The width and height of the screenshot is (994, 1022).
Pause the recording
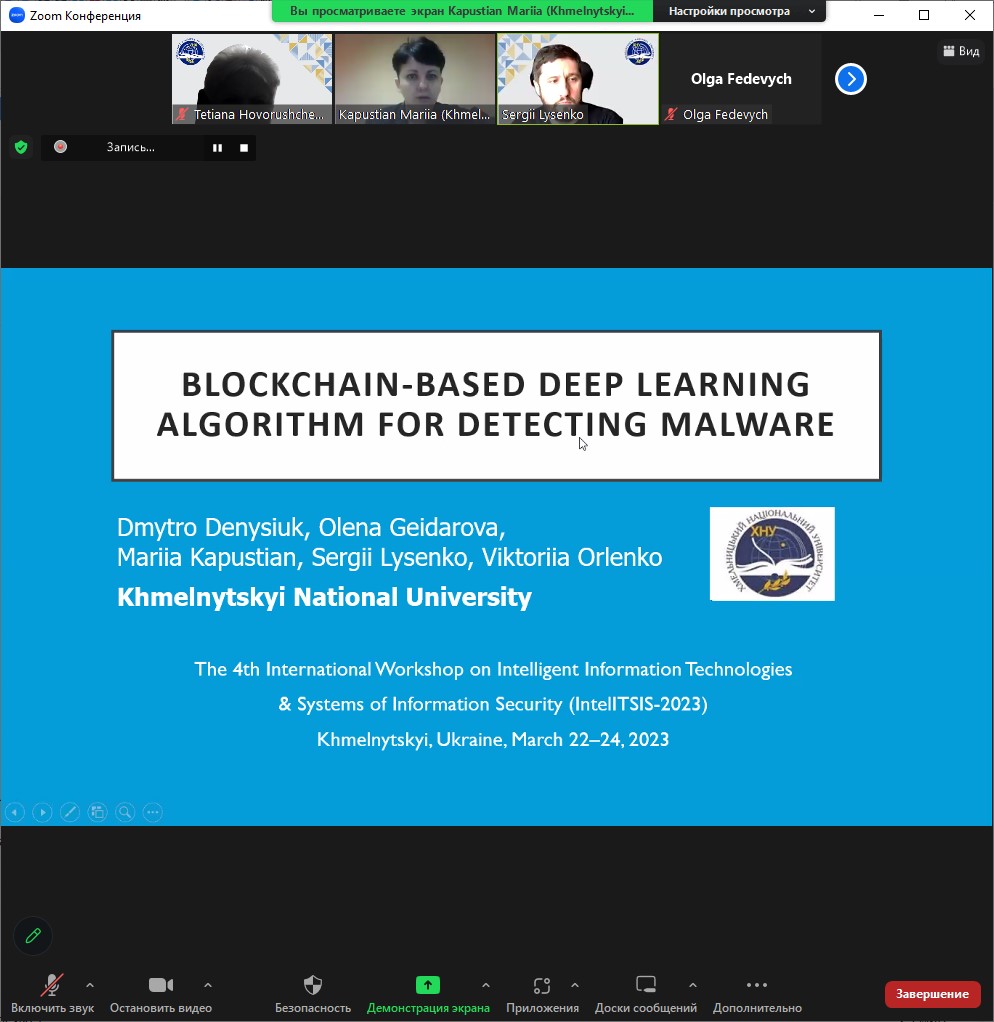pyautogui.click(x=217, y=148)
